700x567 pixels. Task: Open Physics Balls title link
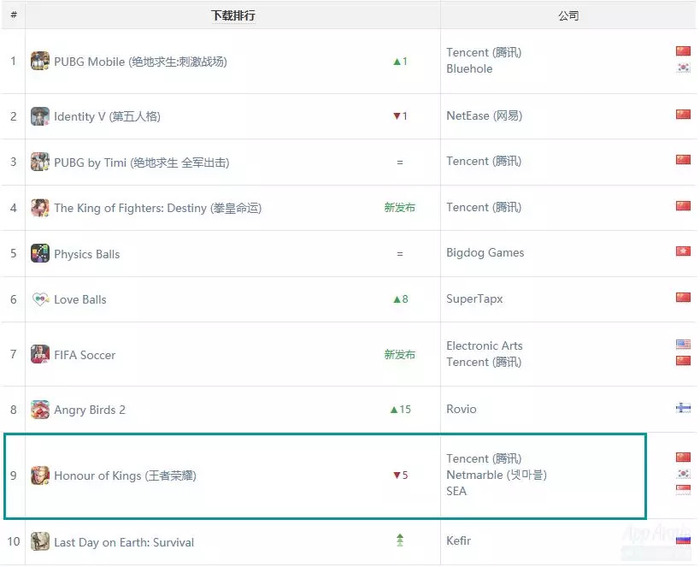click(x=87, y=254)
